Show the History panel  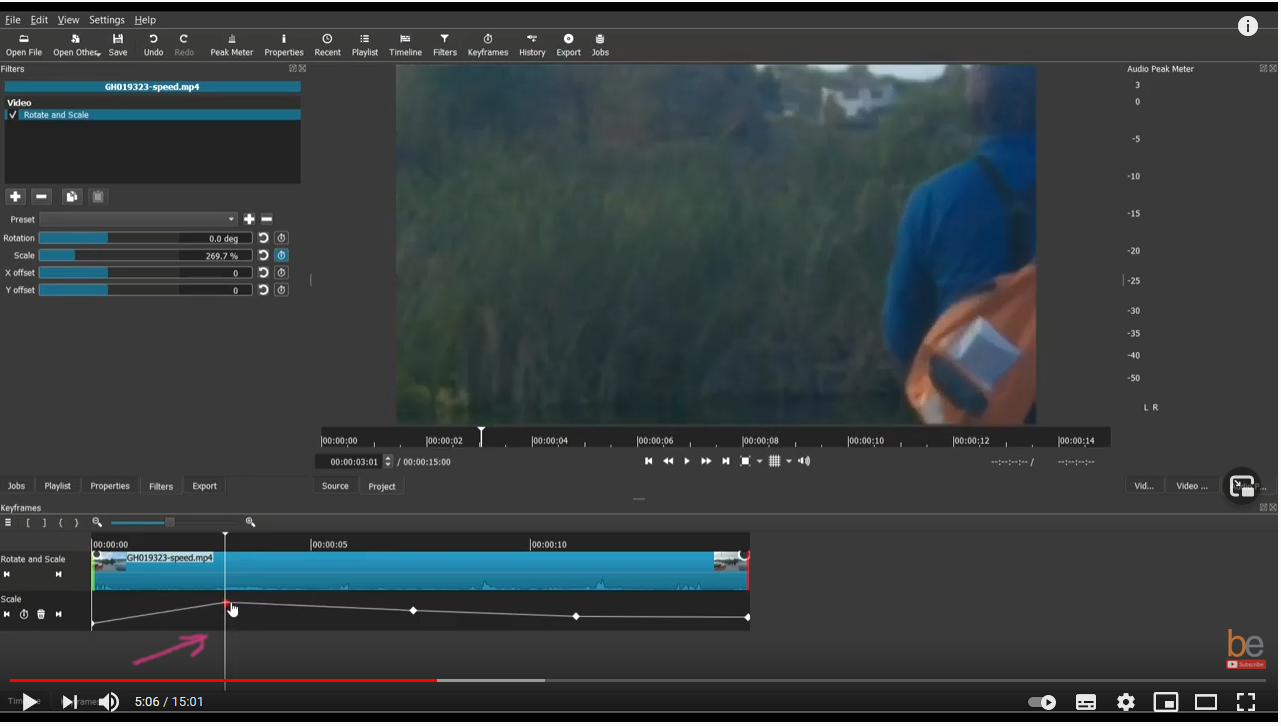tap(531, 44)
